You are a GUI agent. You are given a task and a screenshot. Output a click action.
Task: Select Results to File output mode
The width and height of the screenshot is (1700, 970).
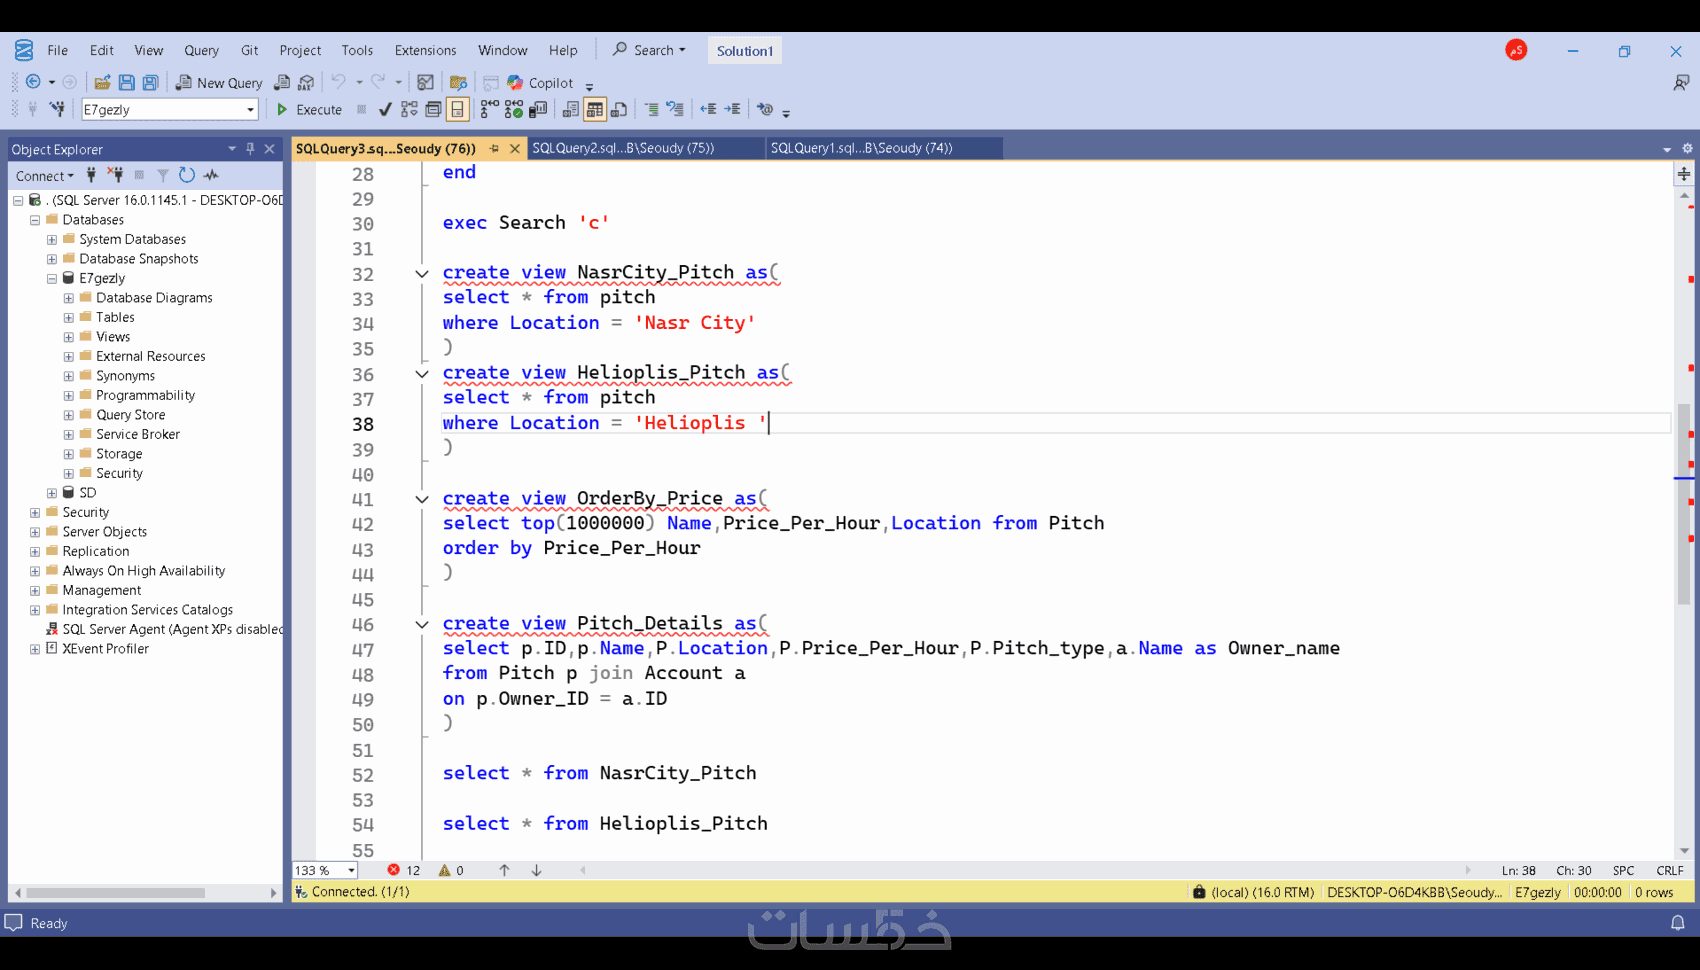(x=620, y=109)
